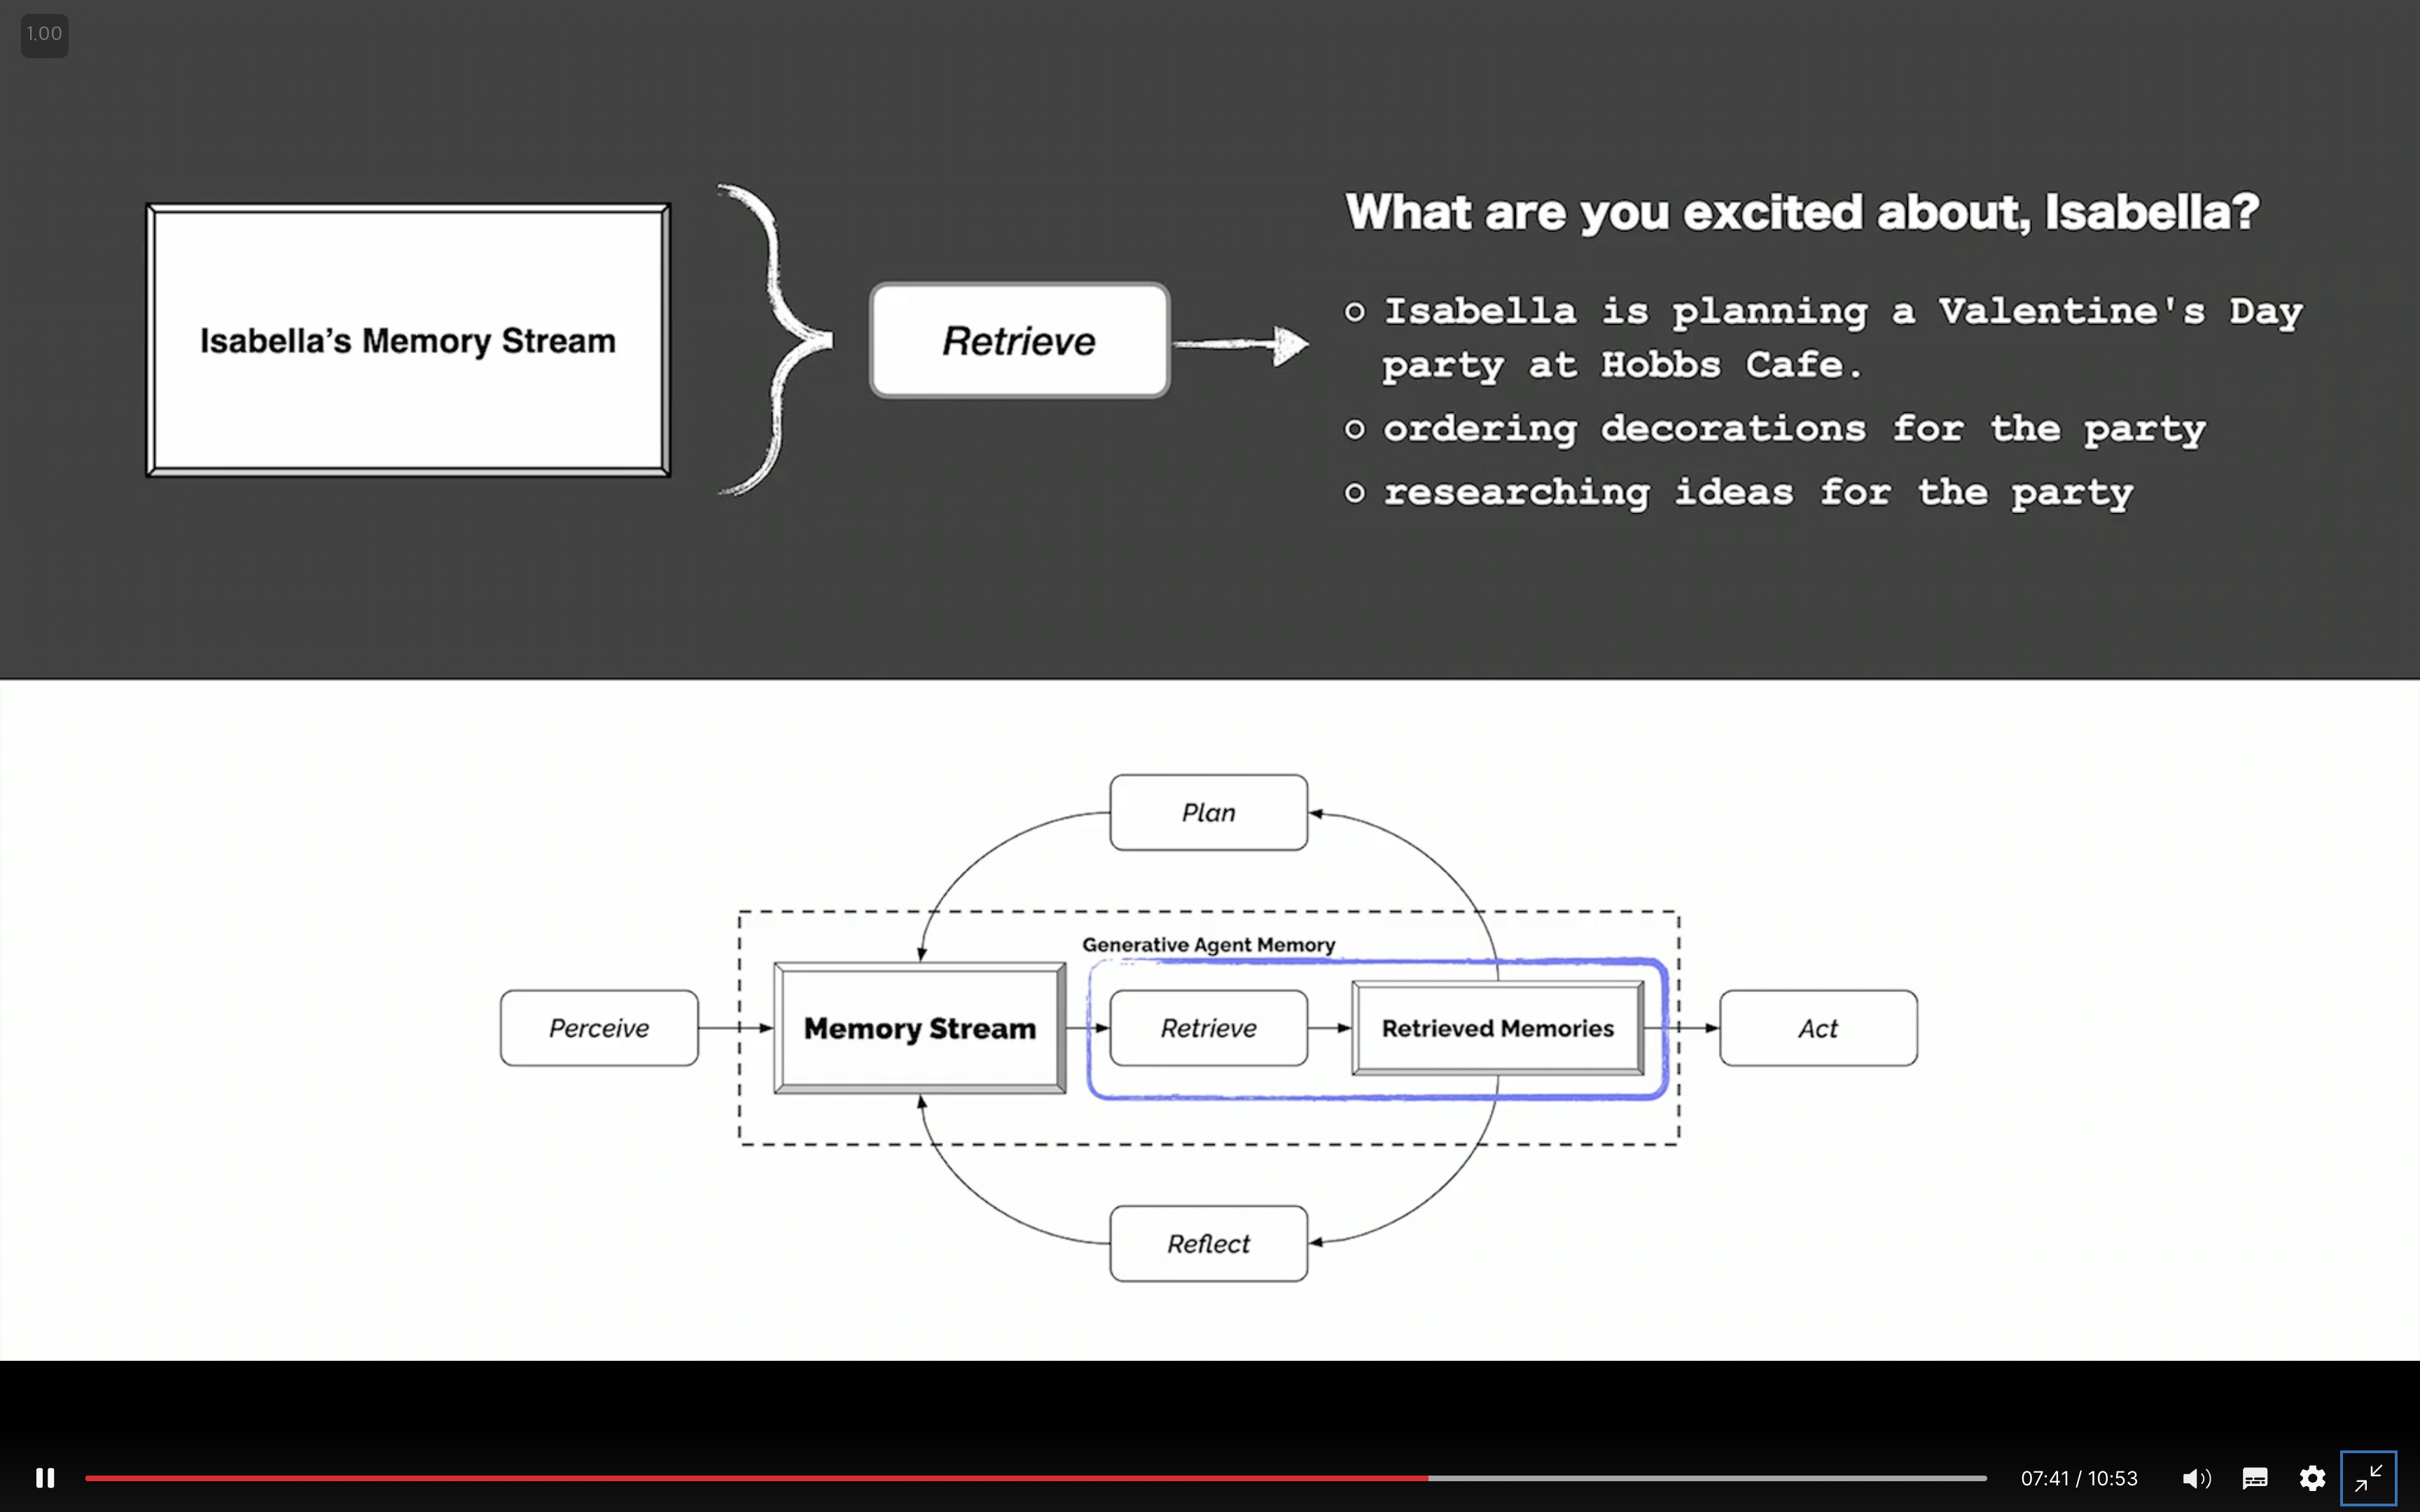Image resolution: width=2420 pixels, height=1512 pixels.
Task: Exit fullscreen mode
Action: coord(2368,1478)
